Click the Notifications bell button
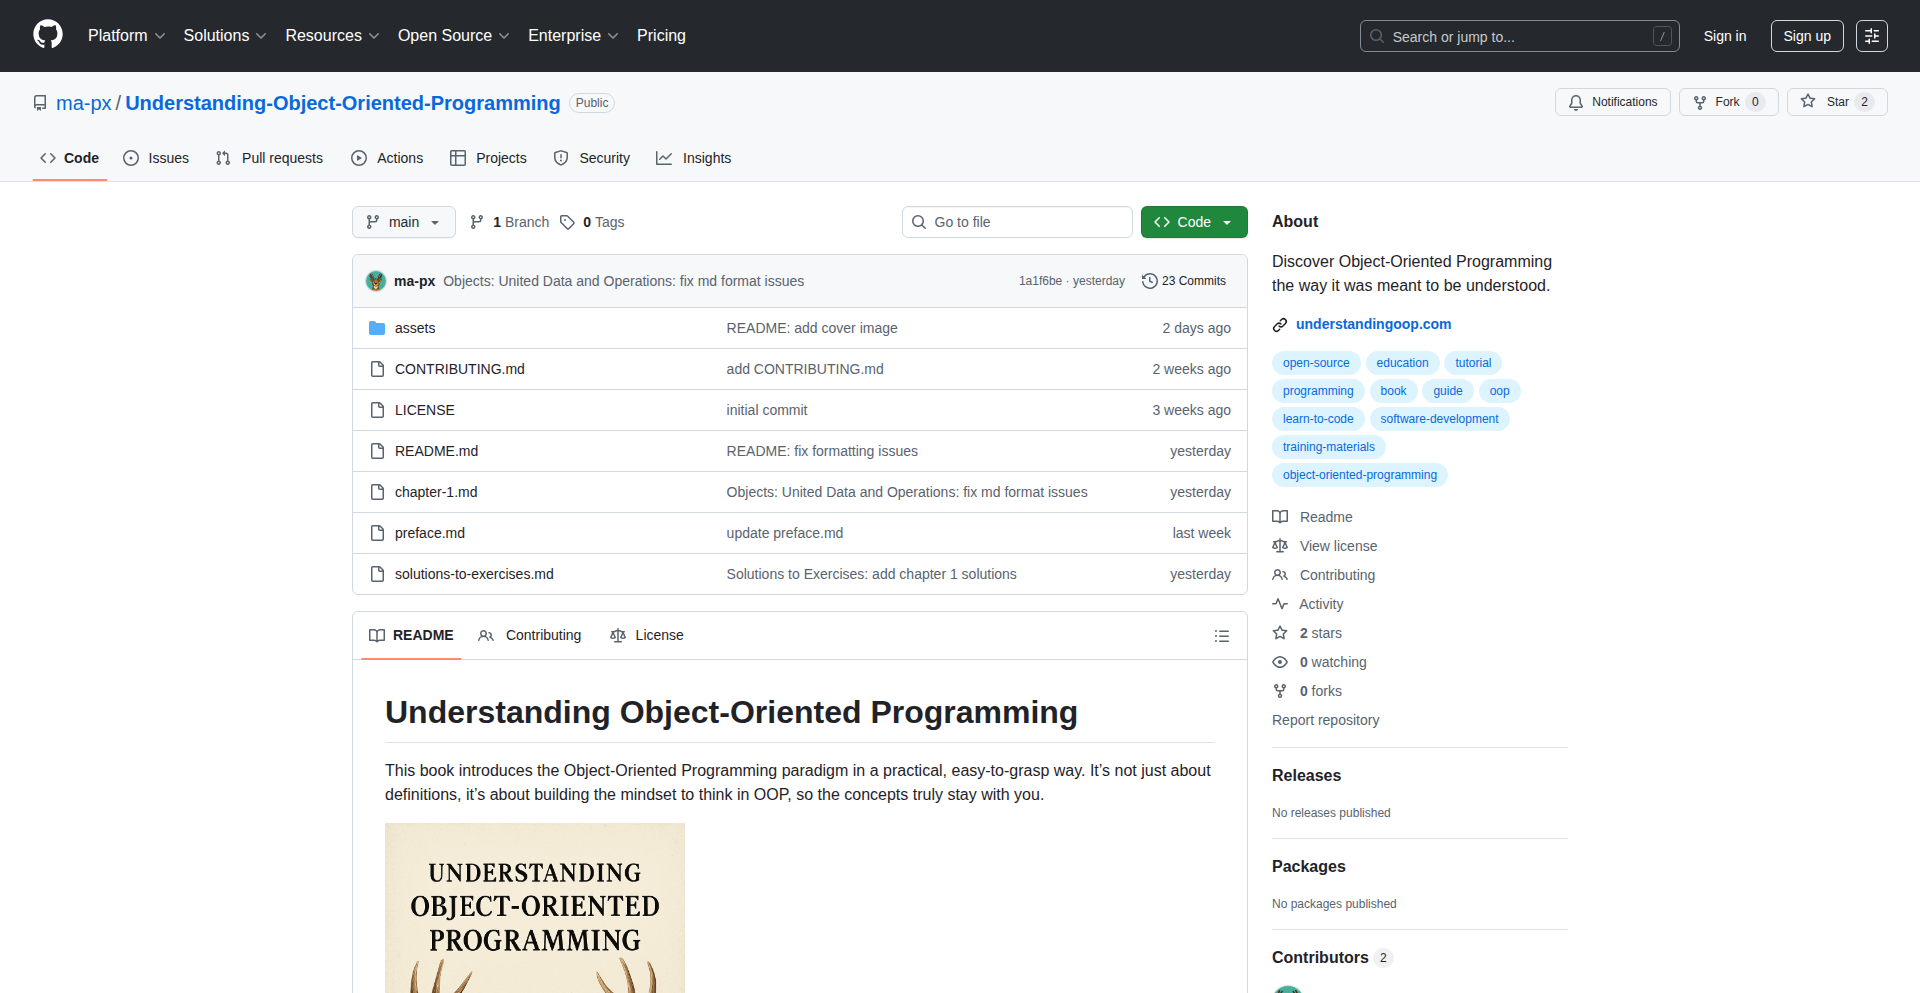Viewport: 1920px width, 993px height. [1612, 102]
